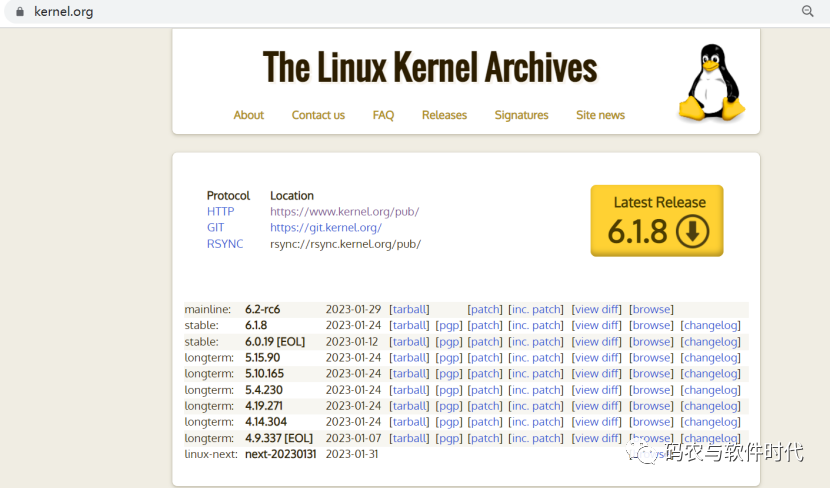The height and width of the screenshot is (488, 830).
Task: Open patch for 6.0.19 [EOL]
Action: [x=485, y=341]
